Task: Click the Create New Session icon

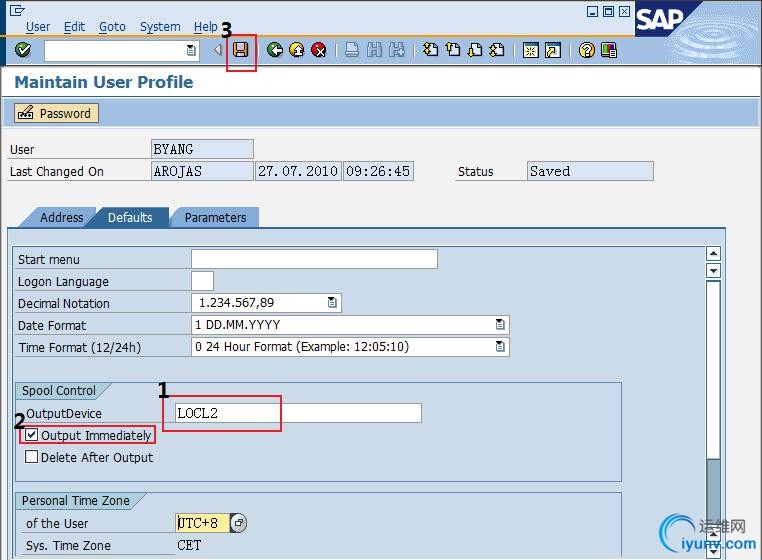Action: coord(530,50)
